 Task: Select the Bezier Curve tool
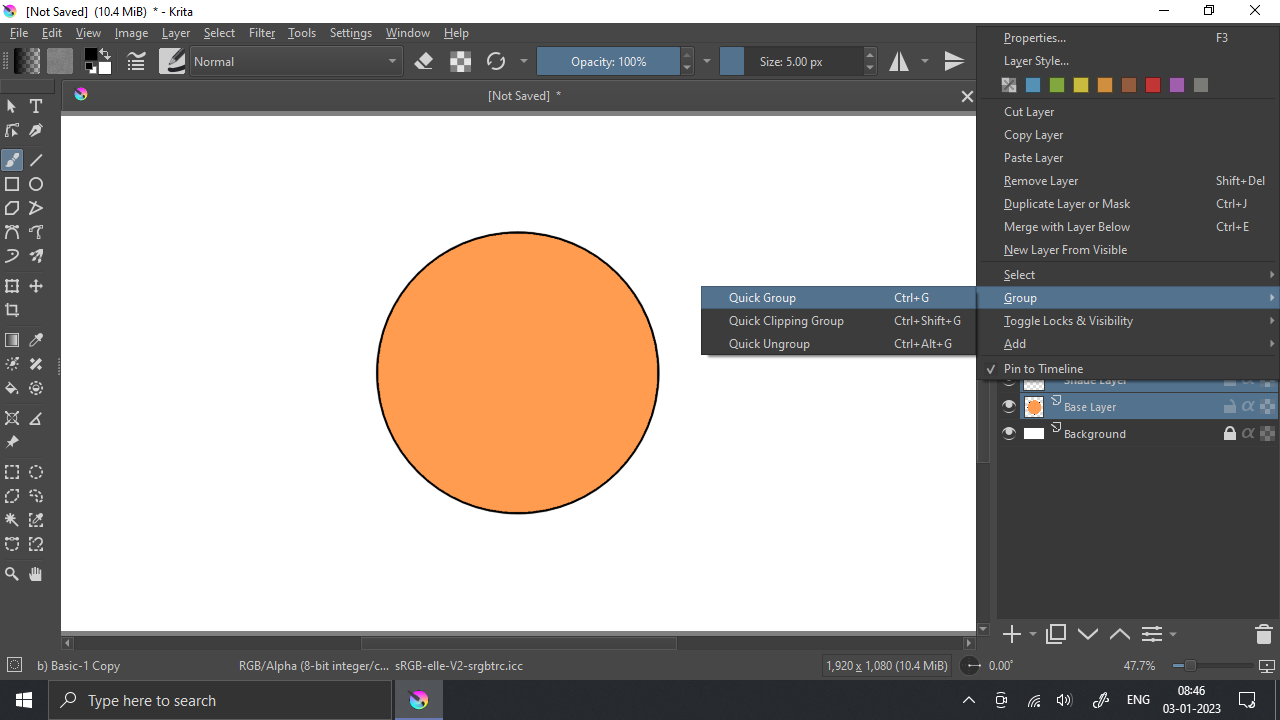tap(12, 232)
